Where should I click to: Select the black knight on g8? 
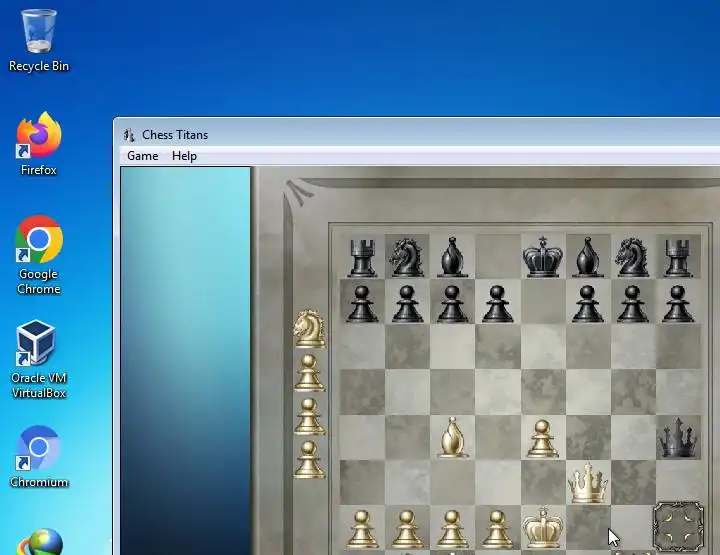point(633,257)
